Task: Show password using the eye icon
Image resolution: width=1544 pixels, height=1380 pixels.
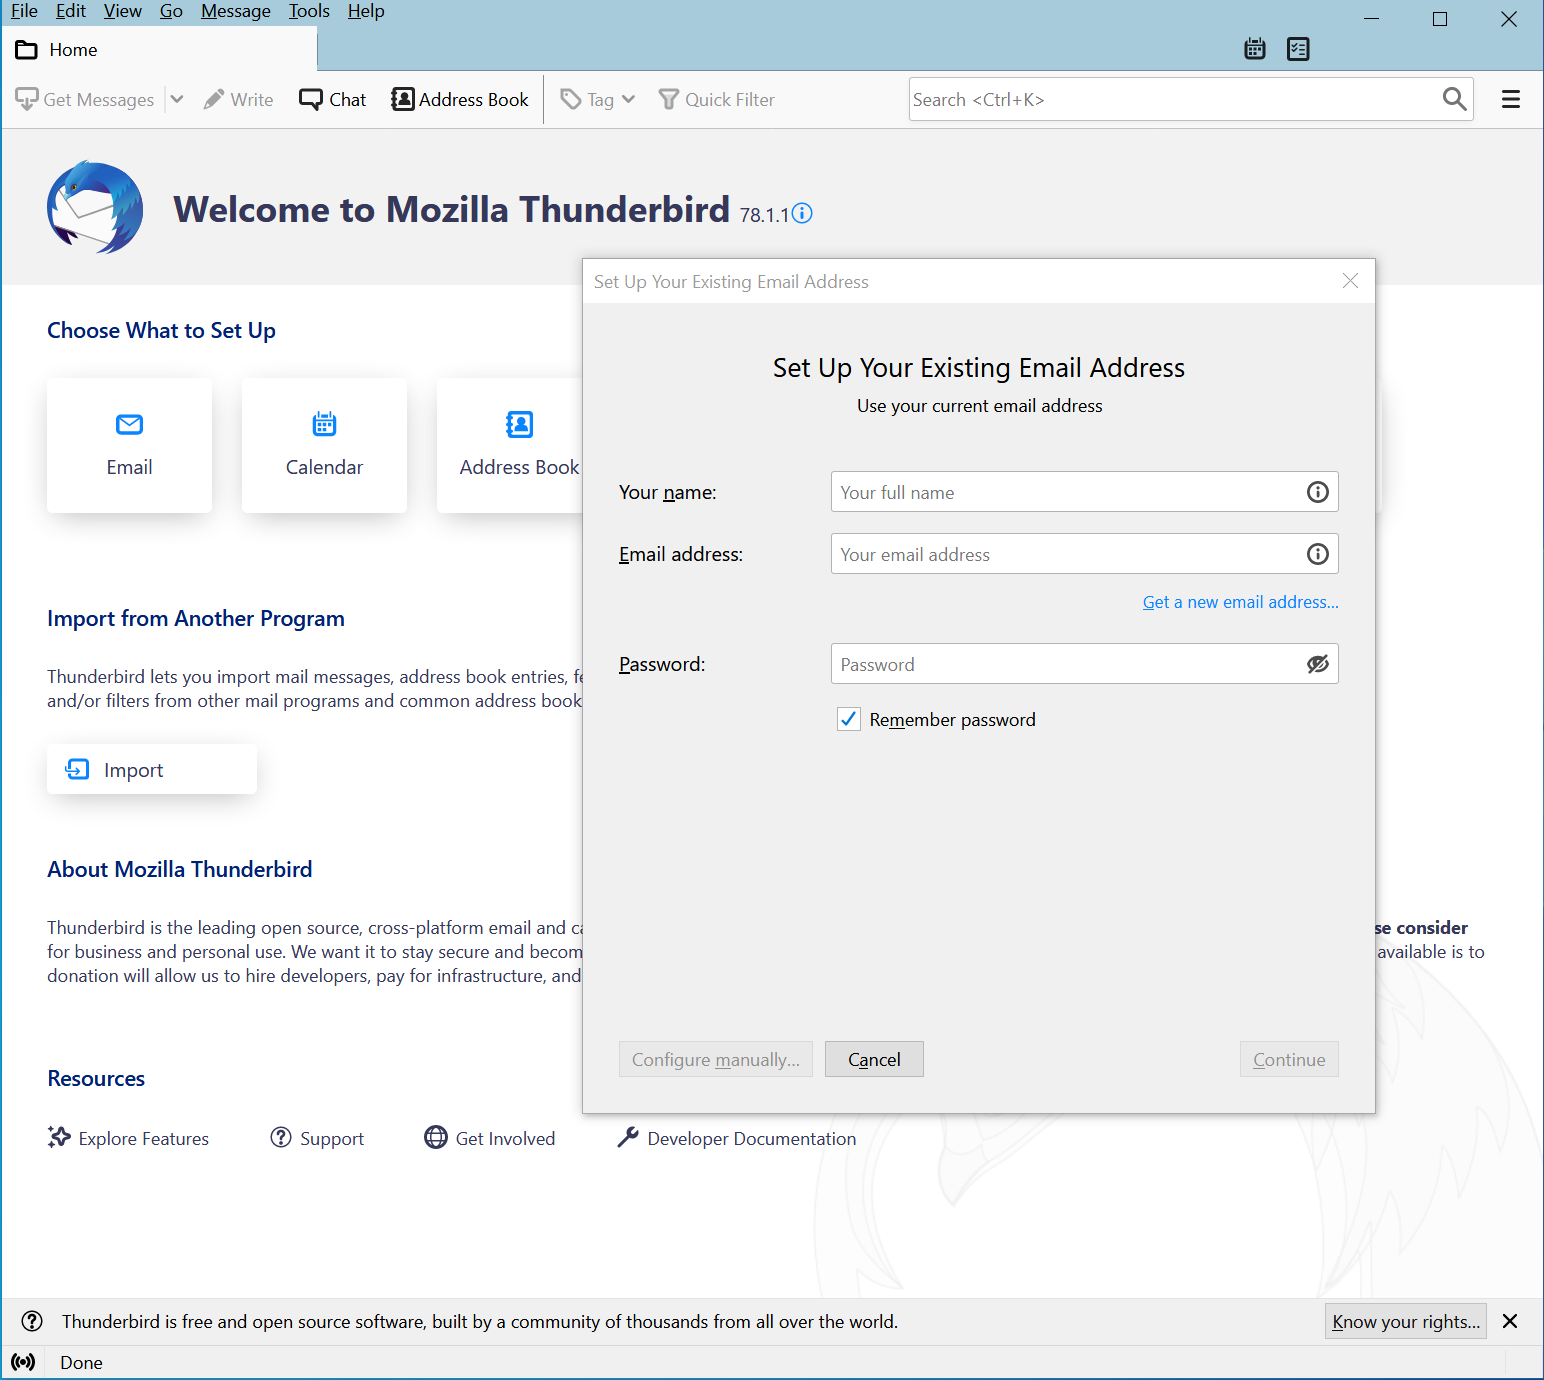Action: point(1317,664)
